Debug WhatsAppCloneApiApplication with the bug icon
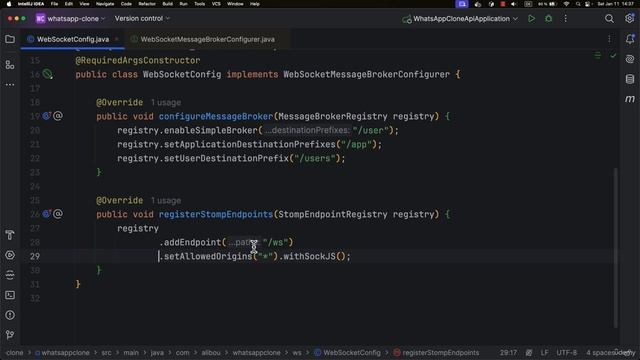 (549, 19)
